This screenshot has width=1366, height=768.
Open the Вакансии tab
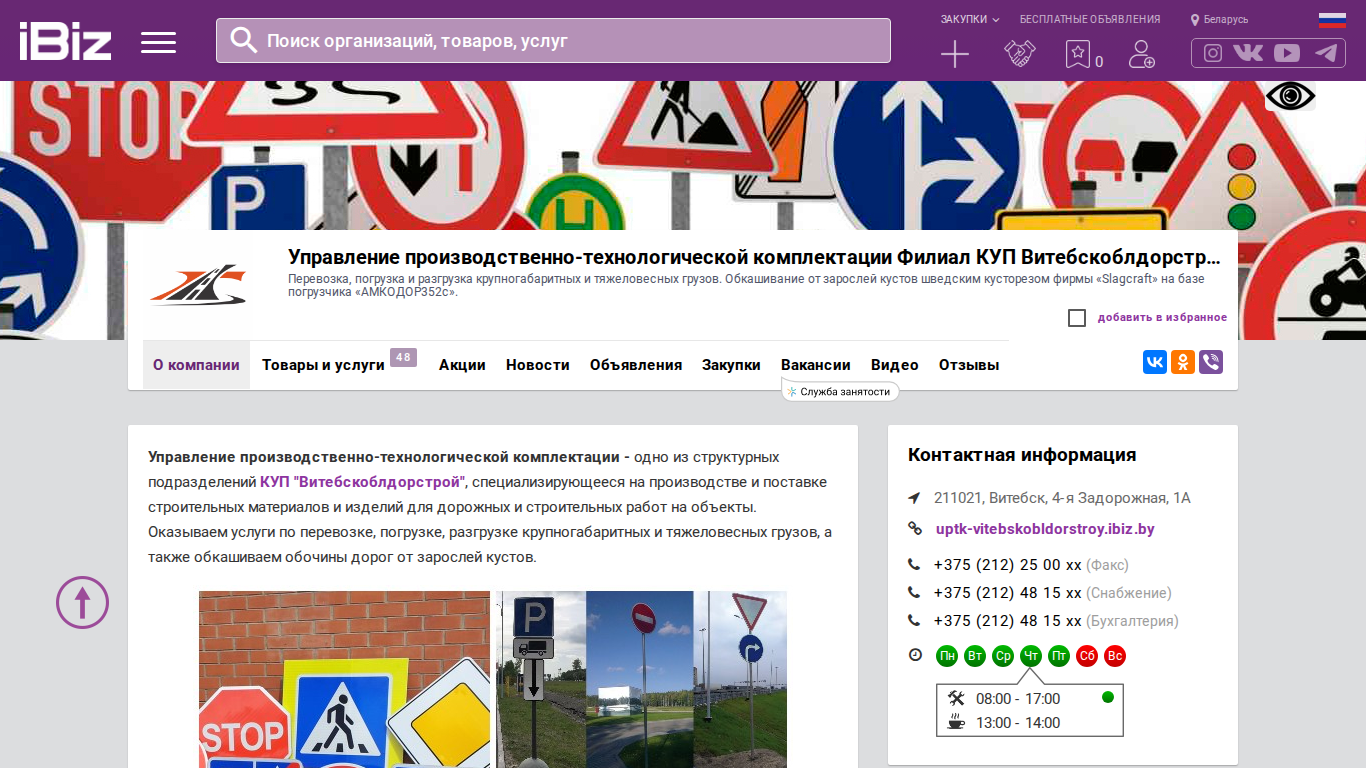pos(816,365)
